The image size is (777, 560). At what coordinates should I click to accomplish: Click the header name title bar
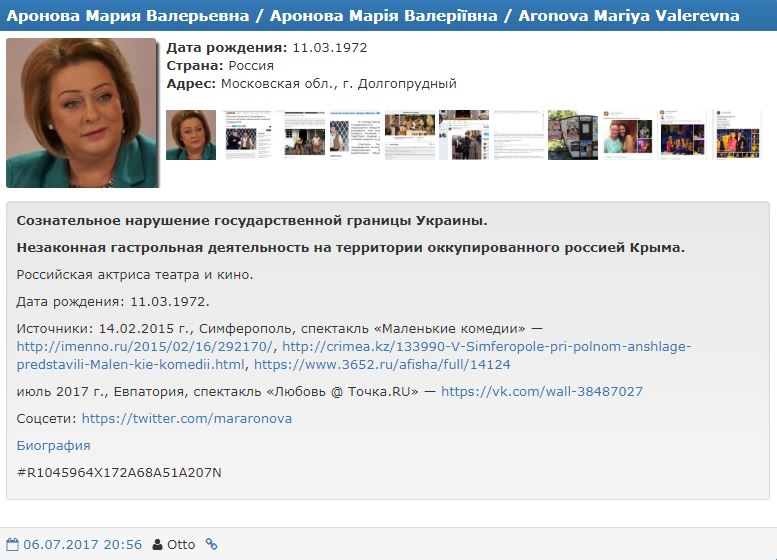[388, 15]
